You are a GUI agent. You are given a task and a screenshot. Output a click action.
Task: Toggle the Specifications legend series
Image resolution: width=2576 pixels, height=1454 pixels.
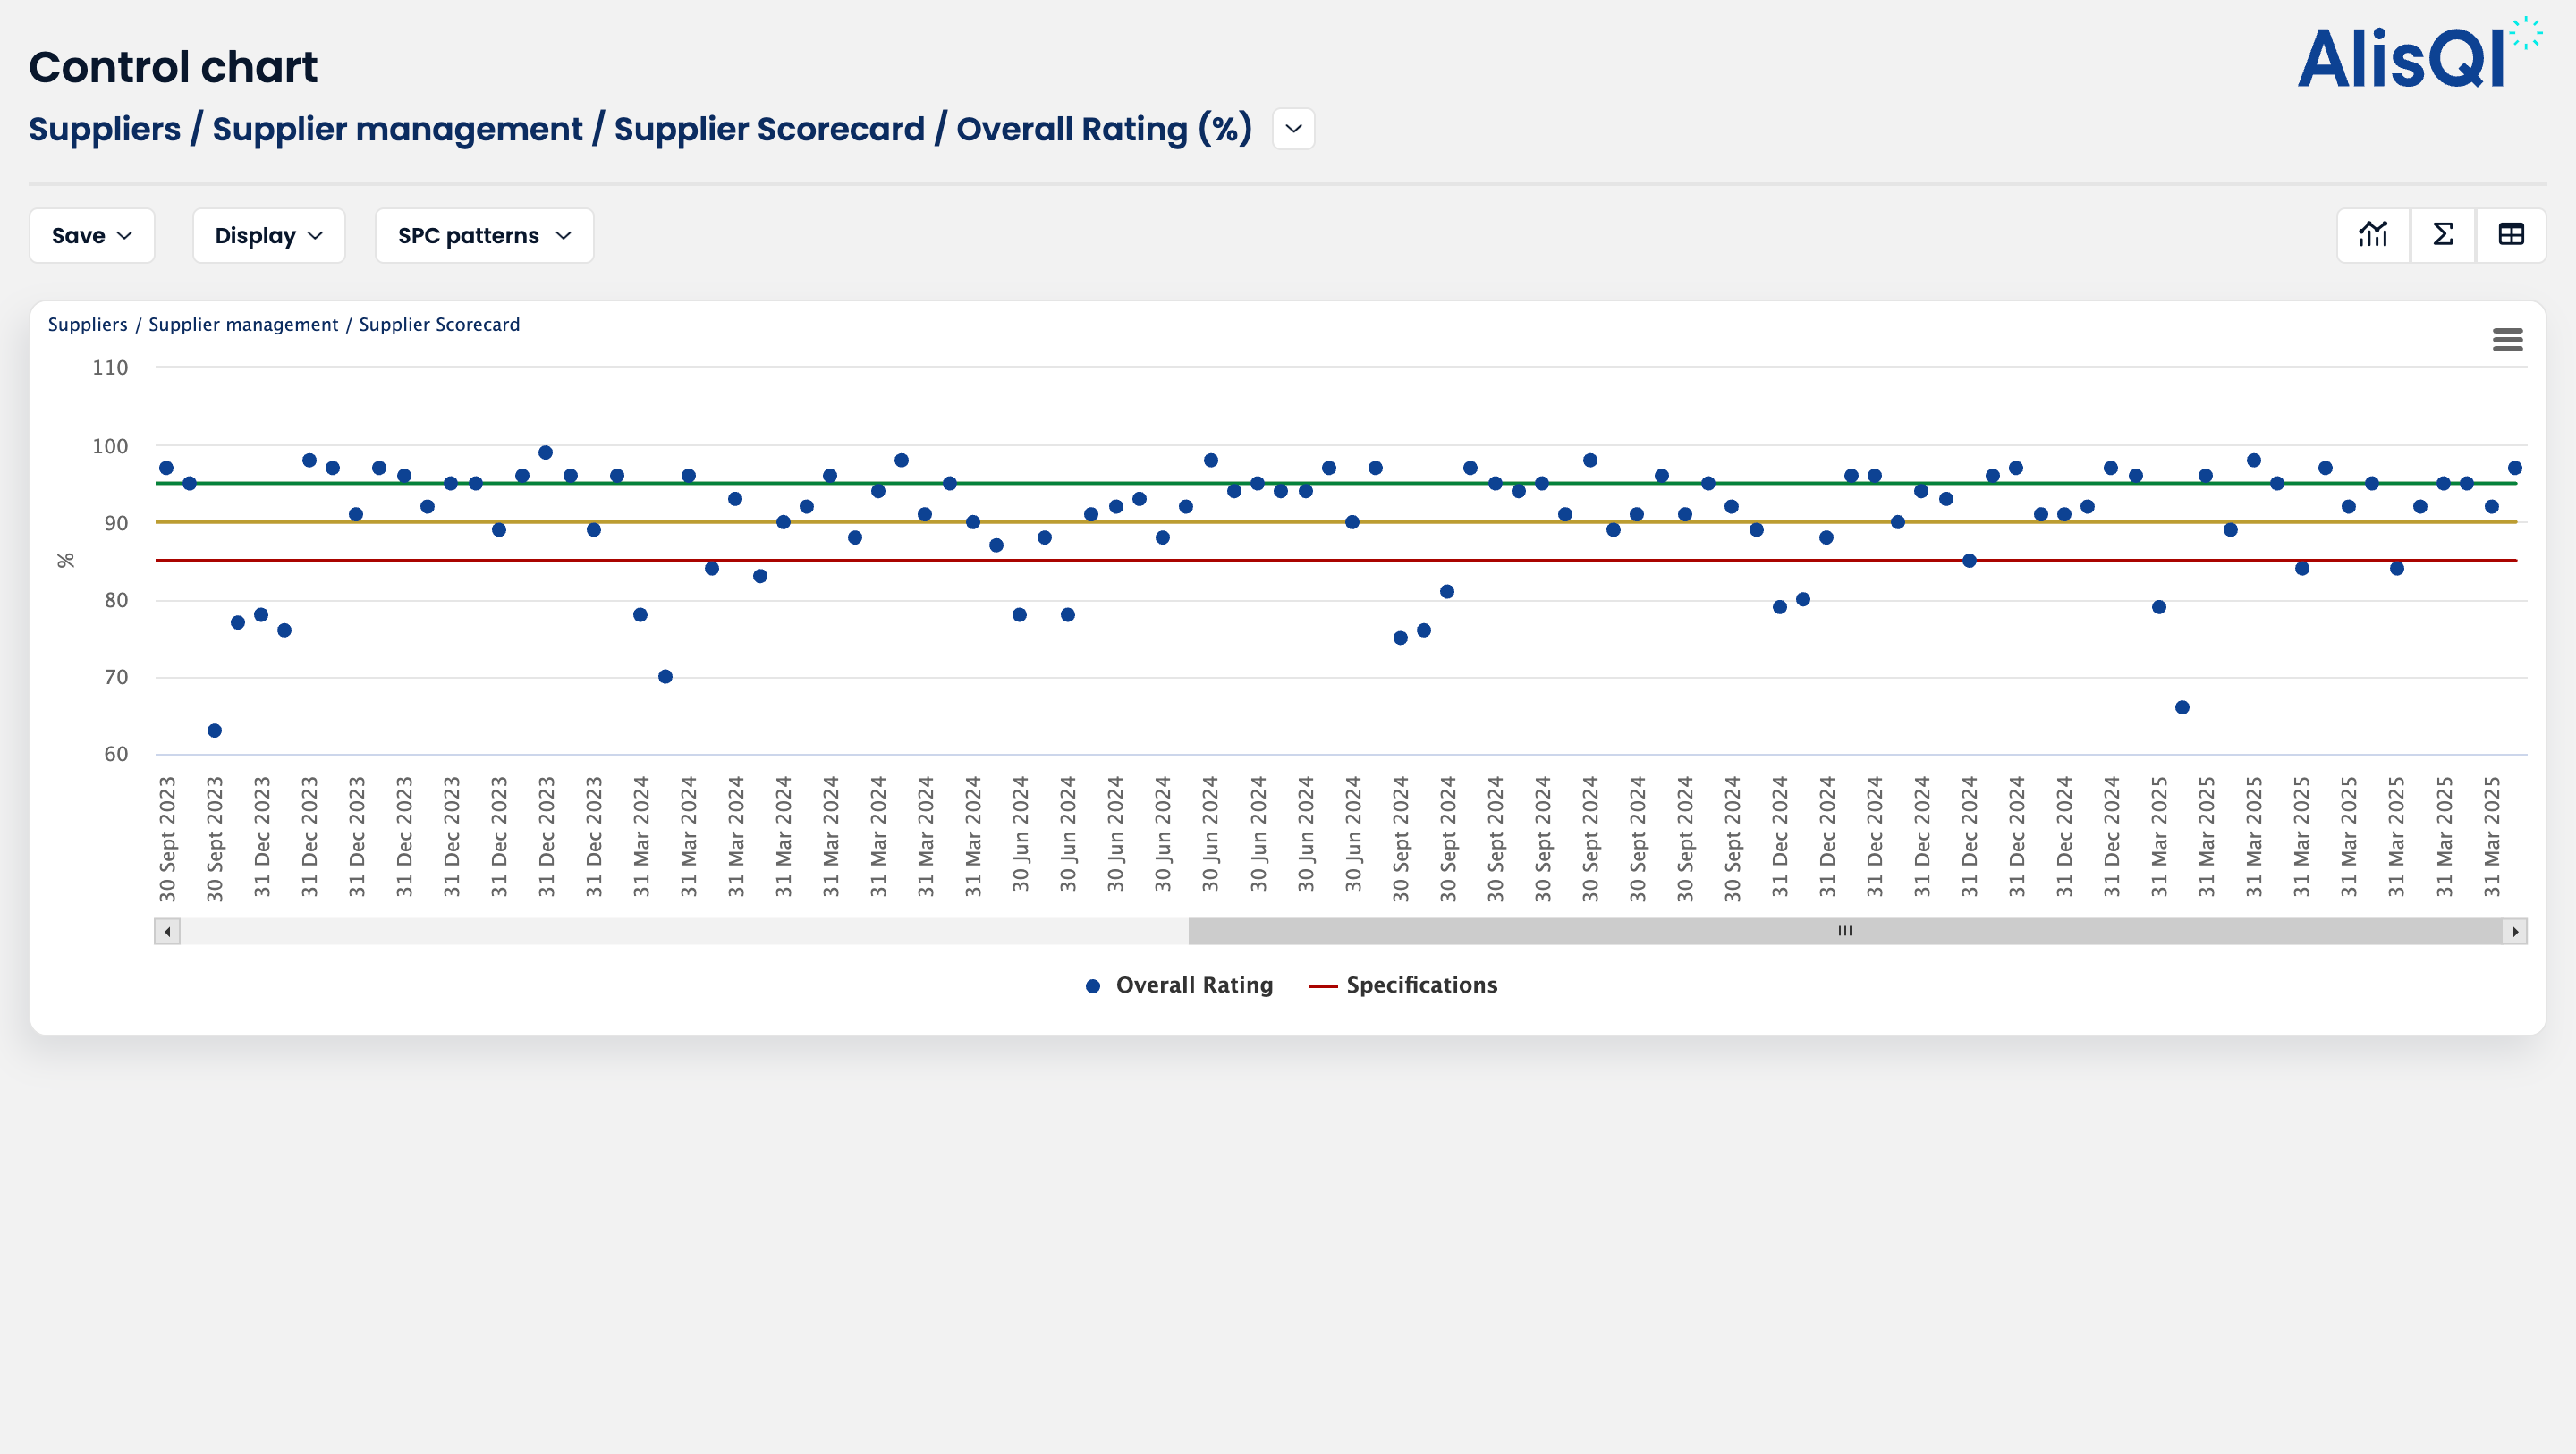coord(1403,985)
